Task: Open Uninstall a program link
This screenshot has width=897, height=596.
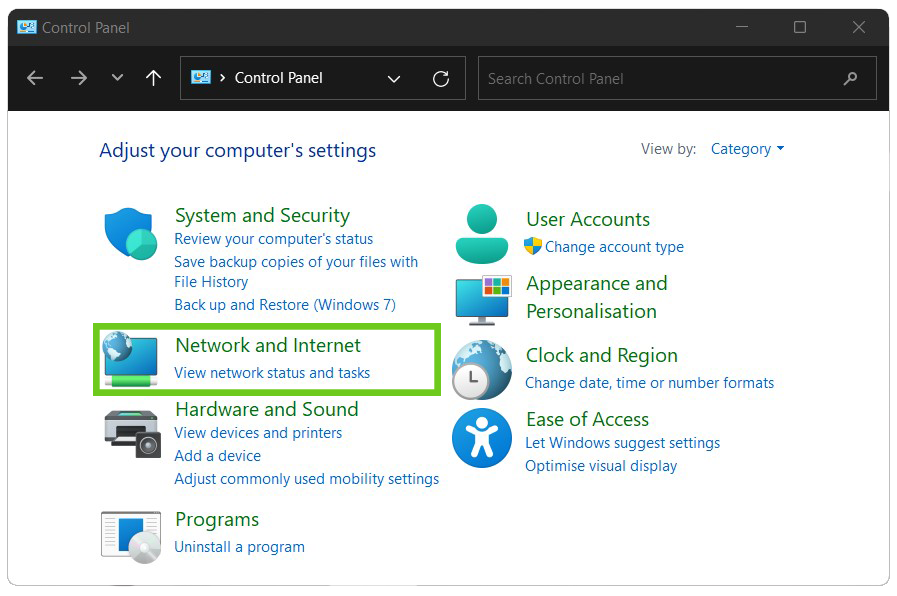Action: pyautogui.click(x=239, y=547)
